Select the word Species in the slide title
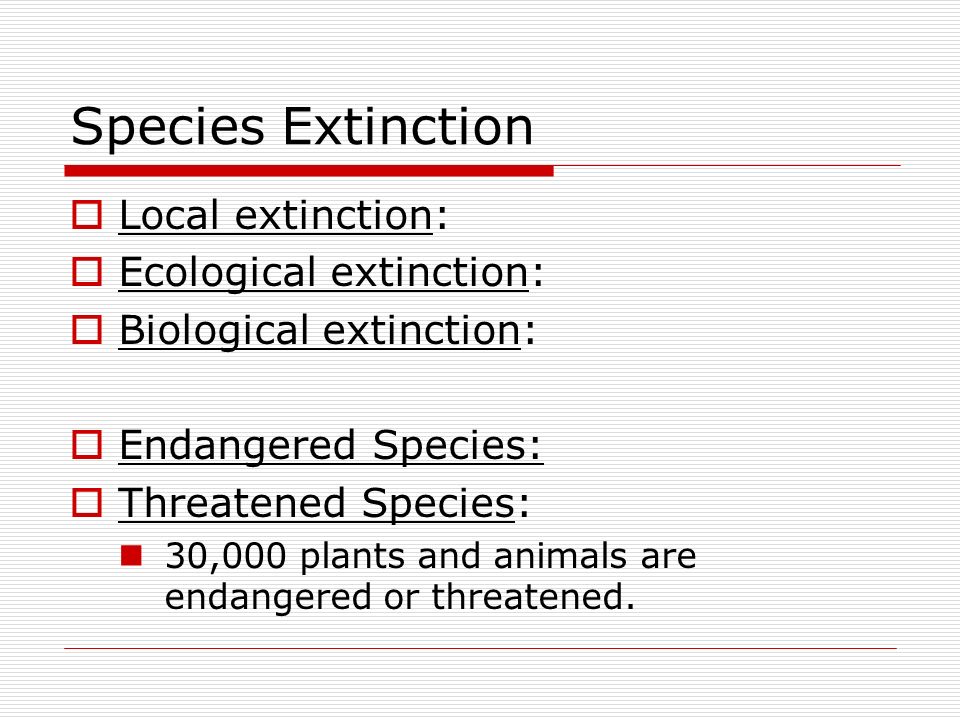Screen dimensions: 960x720 (x=168, y=129)
